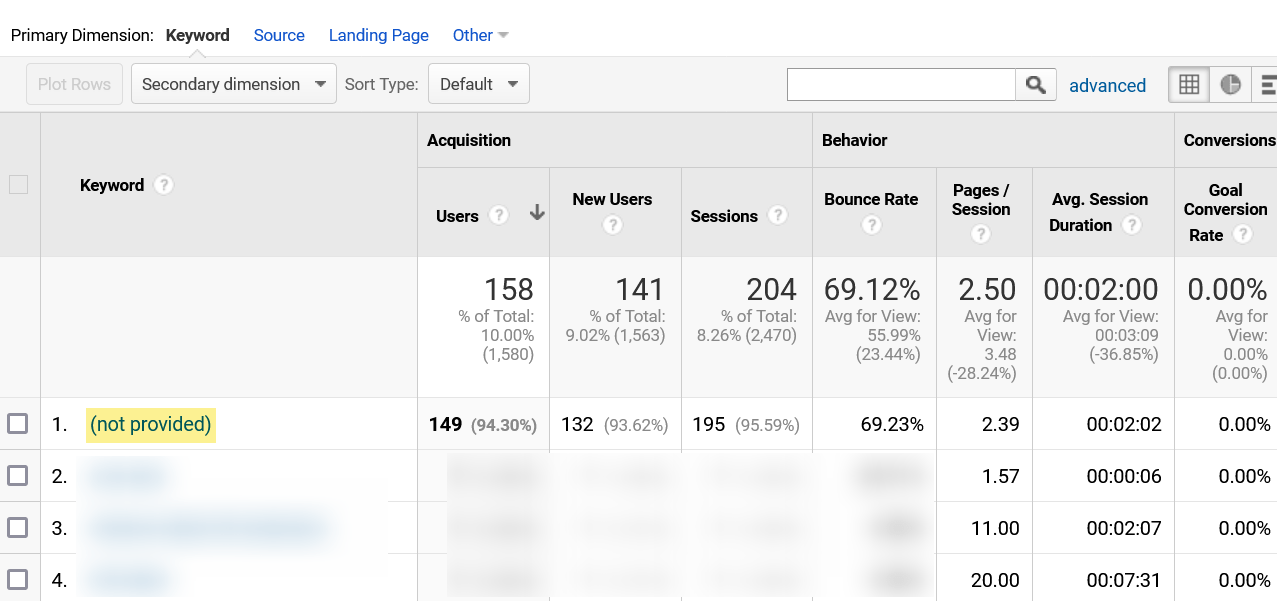Click inside the search input field
The height and width of the screenshot is (601, 1277).
click(x=900, y=84)
